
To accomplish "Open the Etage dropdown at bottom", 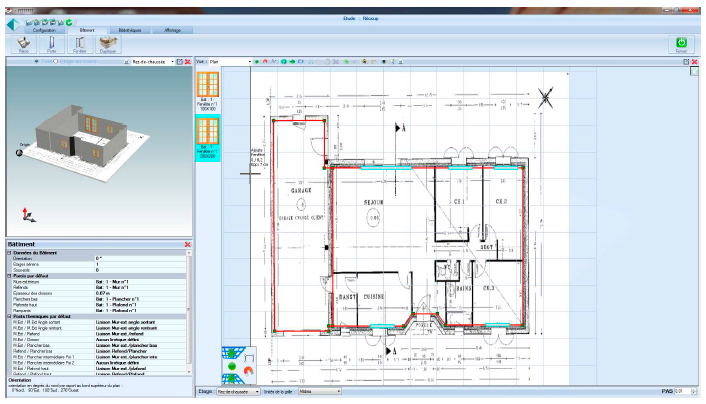I will pos(257,391).
